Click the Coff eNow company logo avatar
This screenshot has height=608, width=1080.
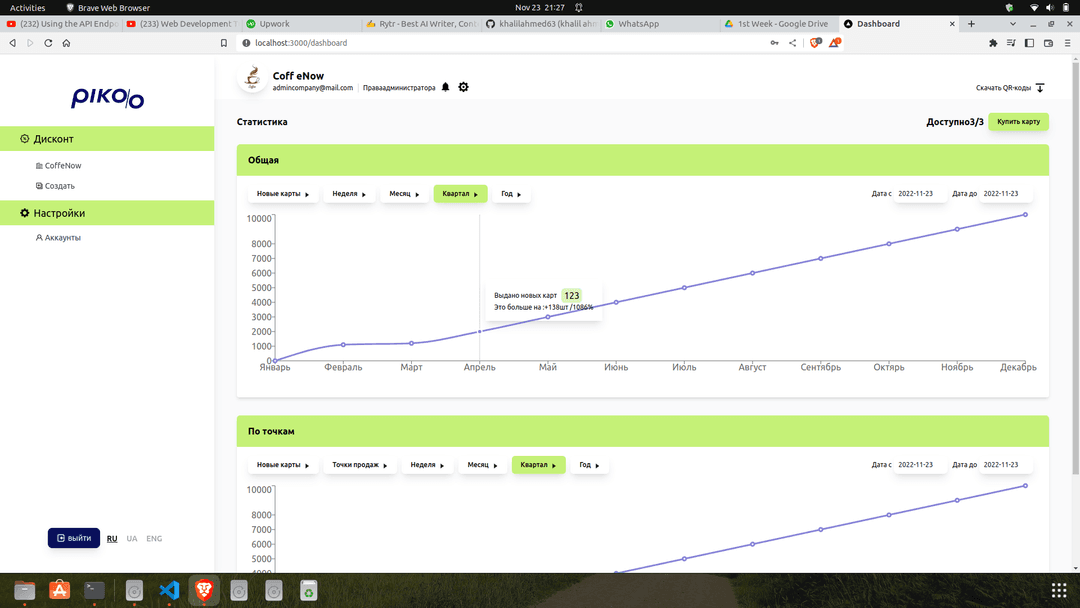point(252,78)
